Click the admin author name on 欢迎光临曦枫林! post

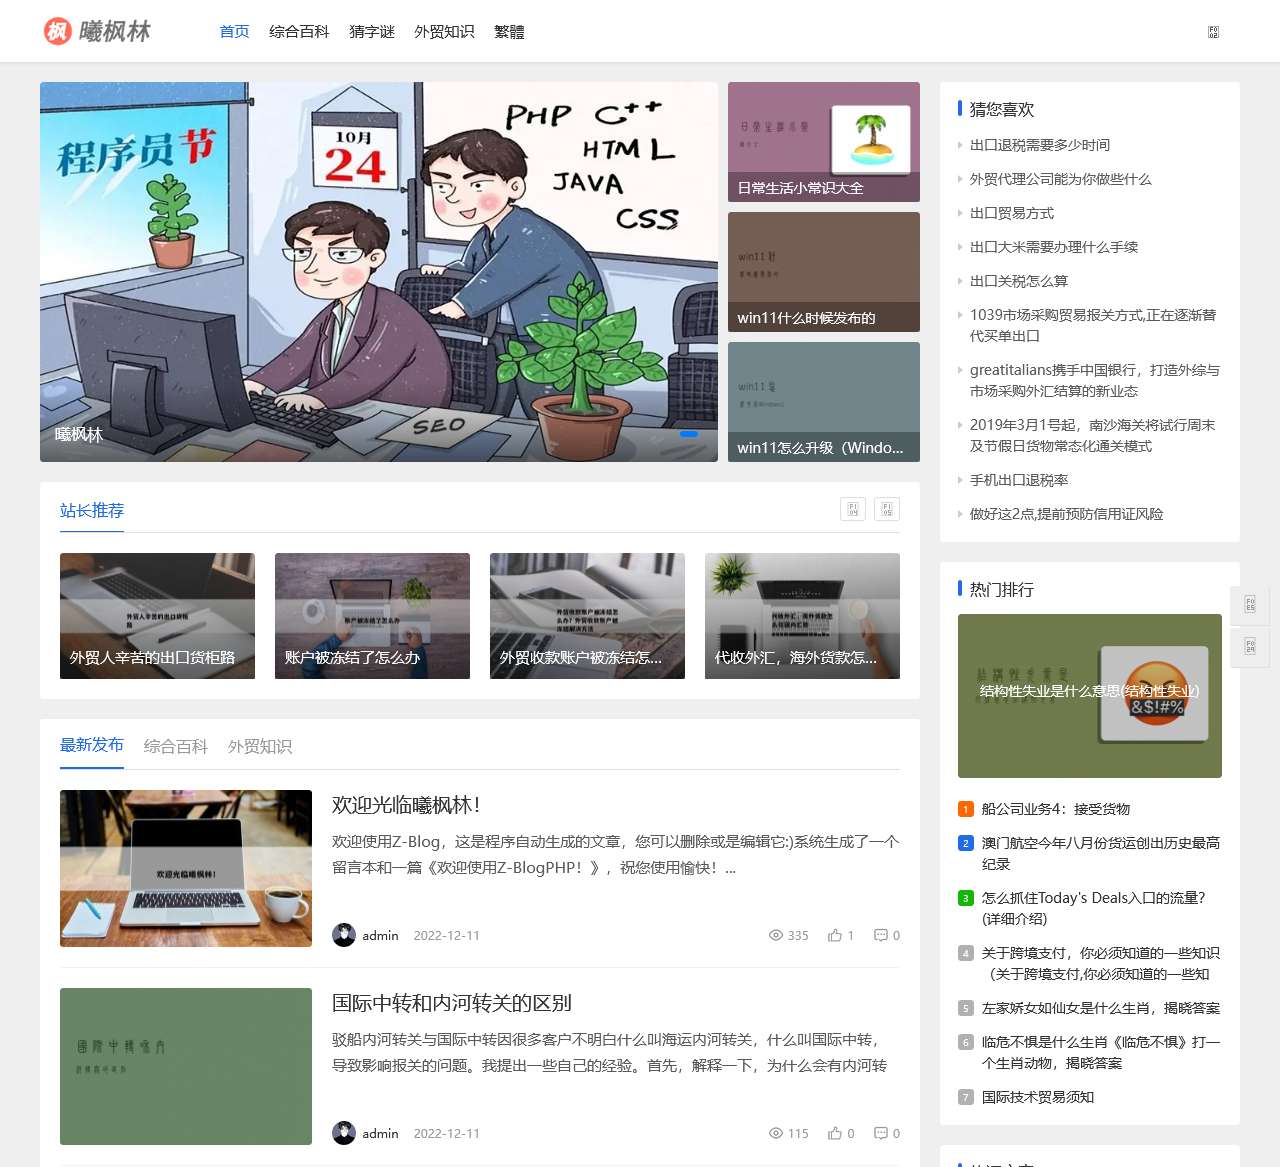click(380, 936)
